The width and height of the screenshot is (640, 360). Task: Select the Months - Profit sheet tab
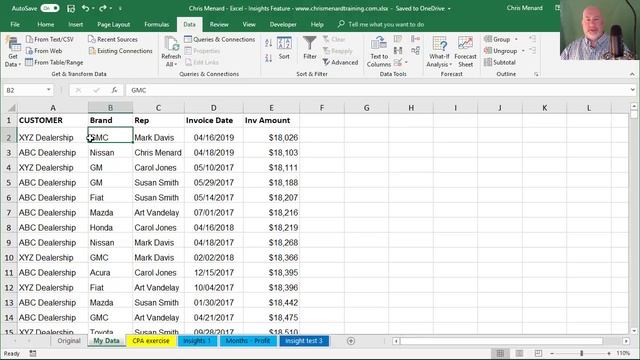[x=248, y=341]
